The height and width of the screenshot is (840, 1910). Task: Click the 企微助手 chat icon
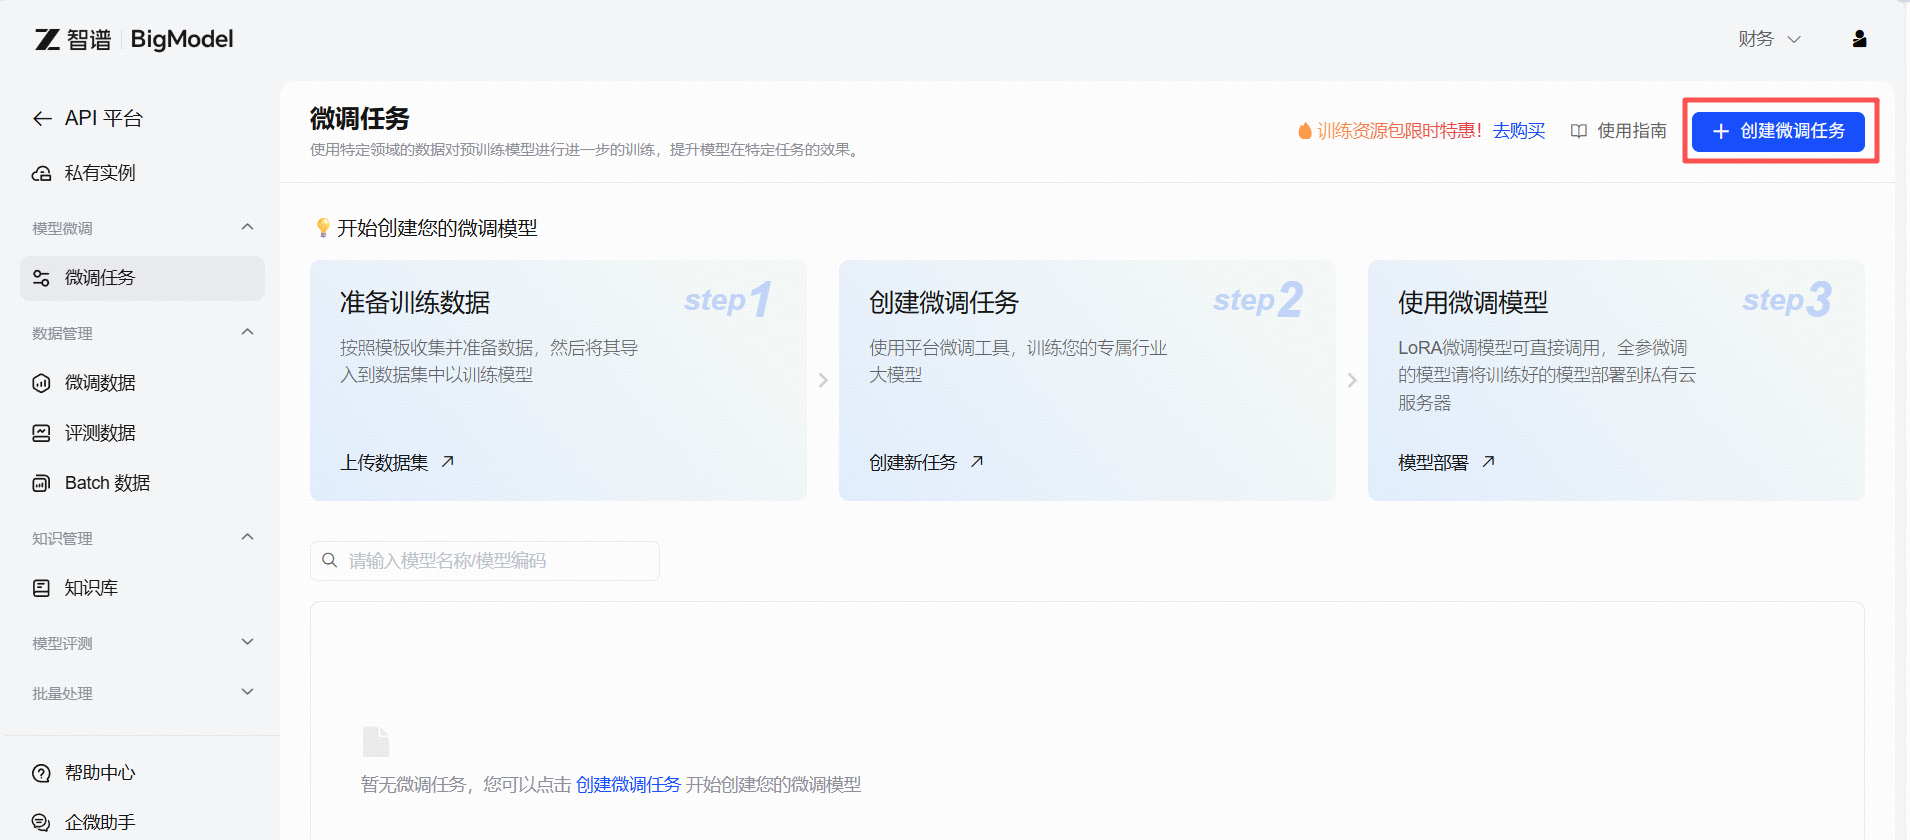coord(42,822)
